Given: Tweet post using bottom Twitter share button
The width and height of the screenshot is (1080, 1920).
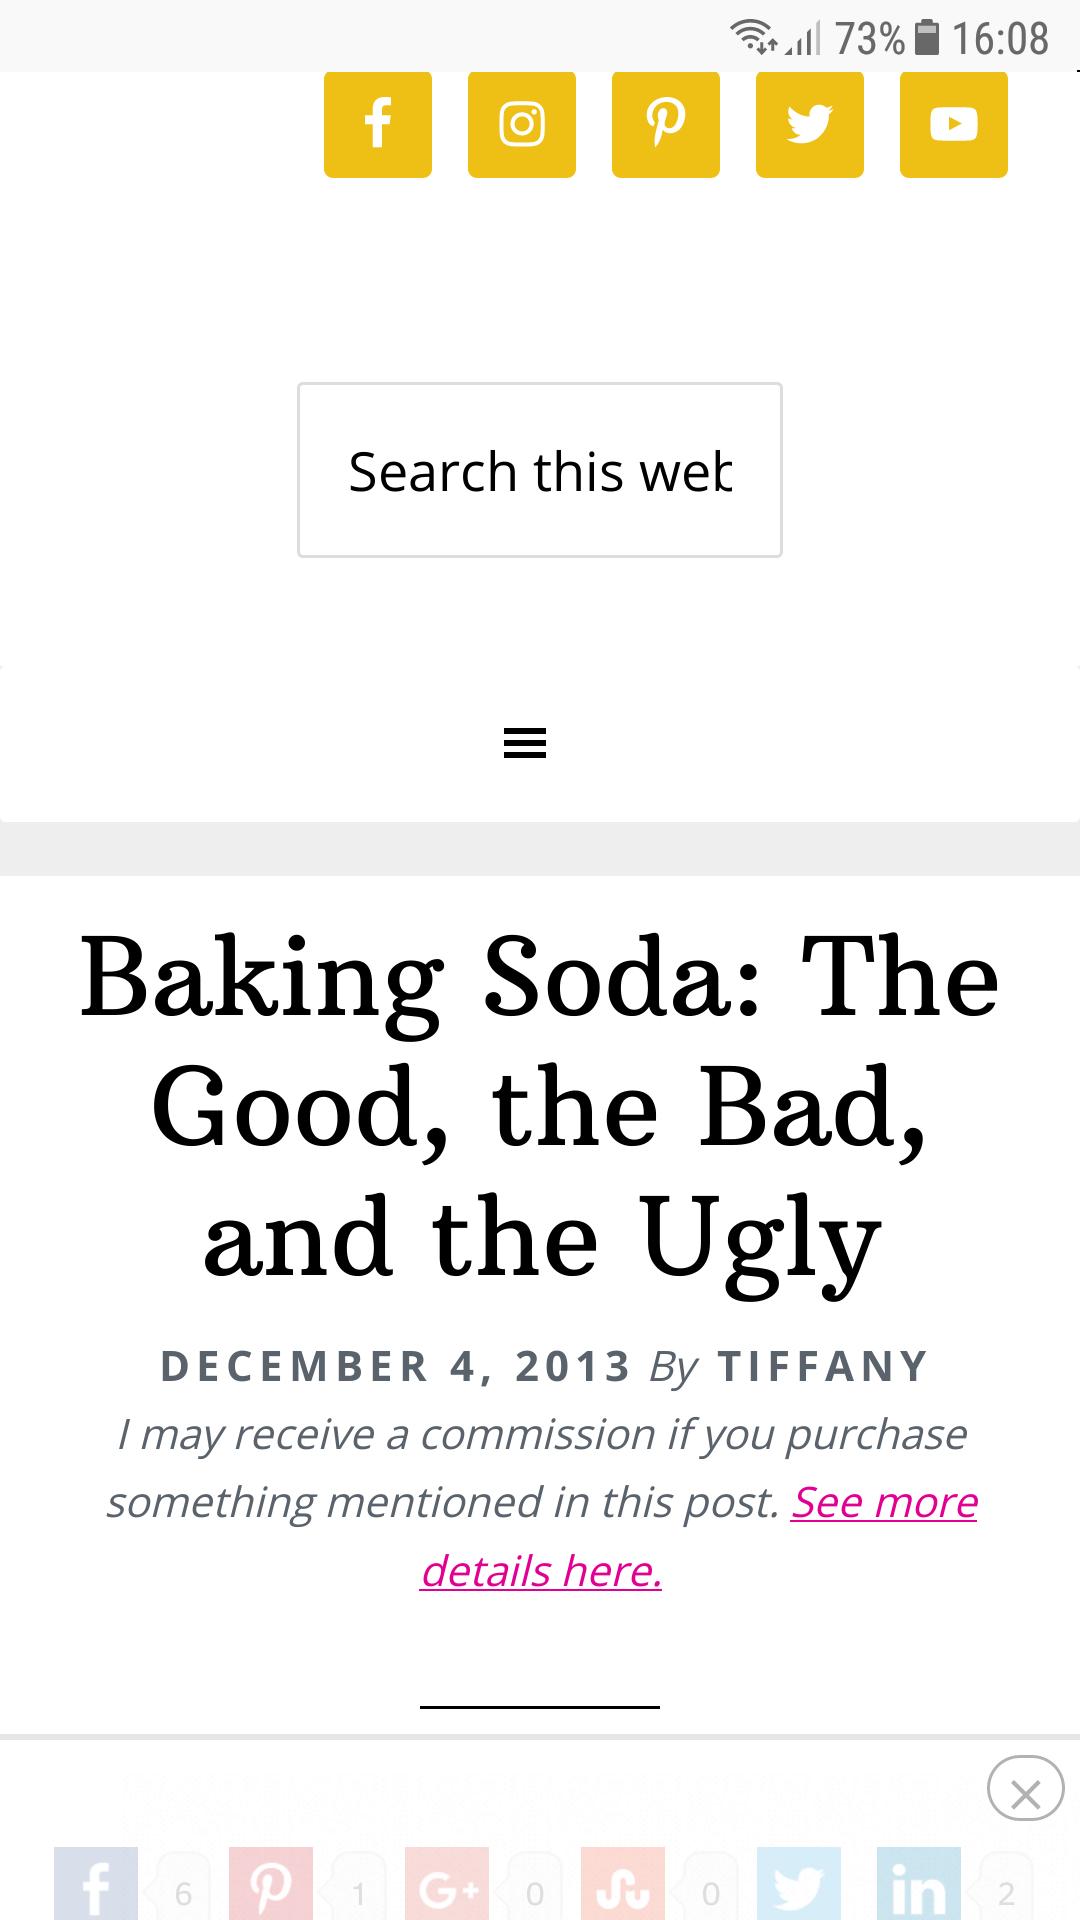Looking at the screenshot, I should click(x=799, y=1884).
